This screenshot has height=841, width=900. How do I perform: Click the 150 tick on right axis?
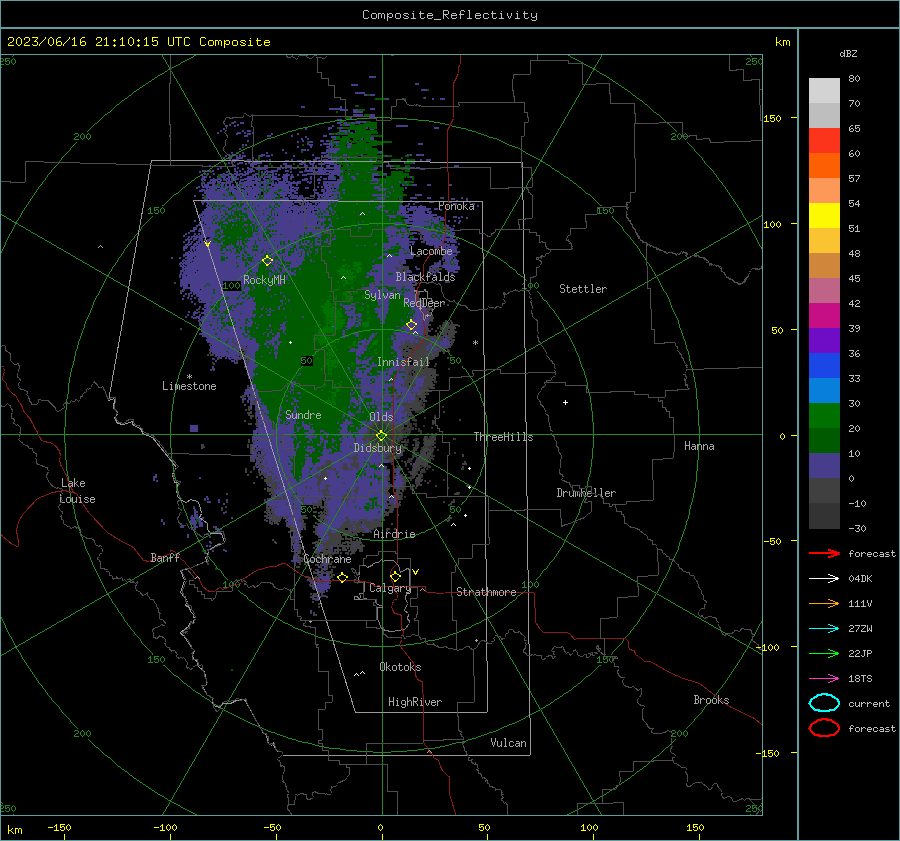click(x=772, y=118)
